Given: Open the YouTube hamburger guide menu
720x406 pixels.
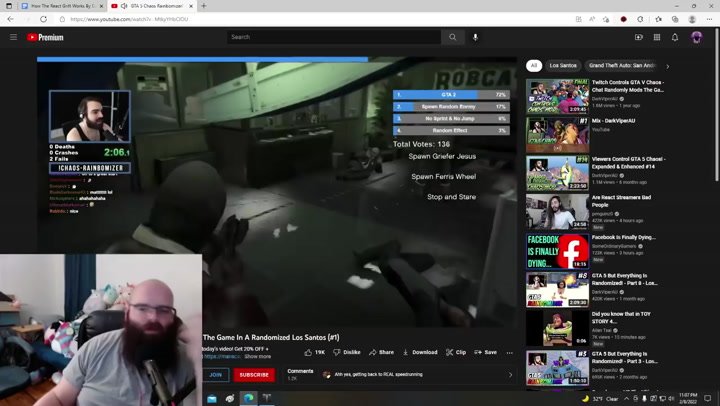Looking at the screenshot, I should tap(13, 37).
